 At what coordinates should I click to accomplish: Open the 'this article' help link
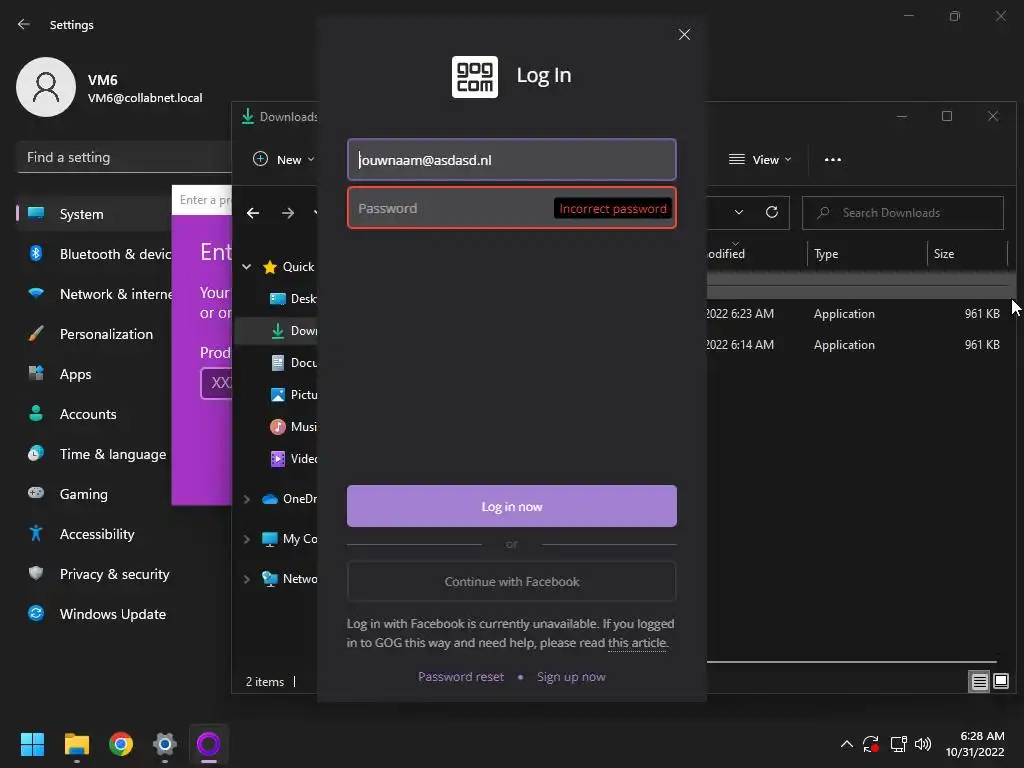pyautogui.click(x=638, y=643)
